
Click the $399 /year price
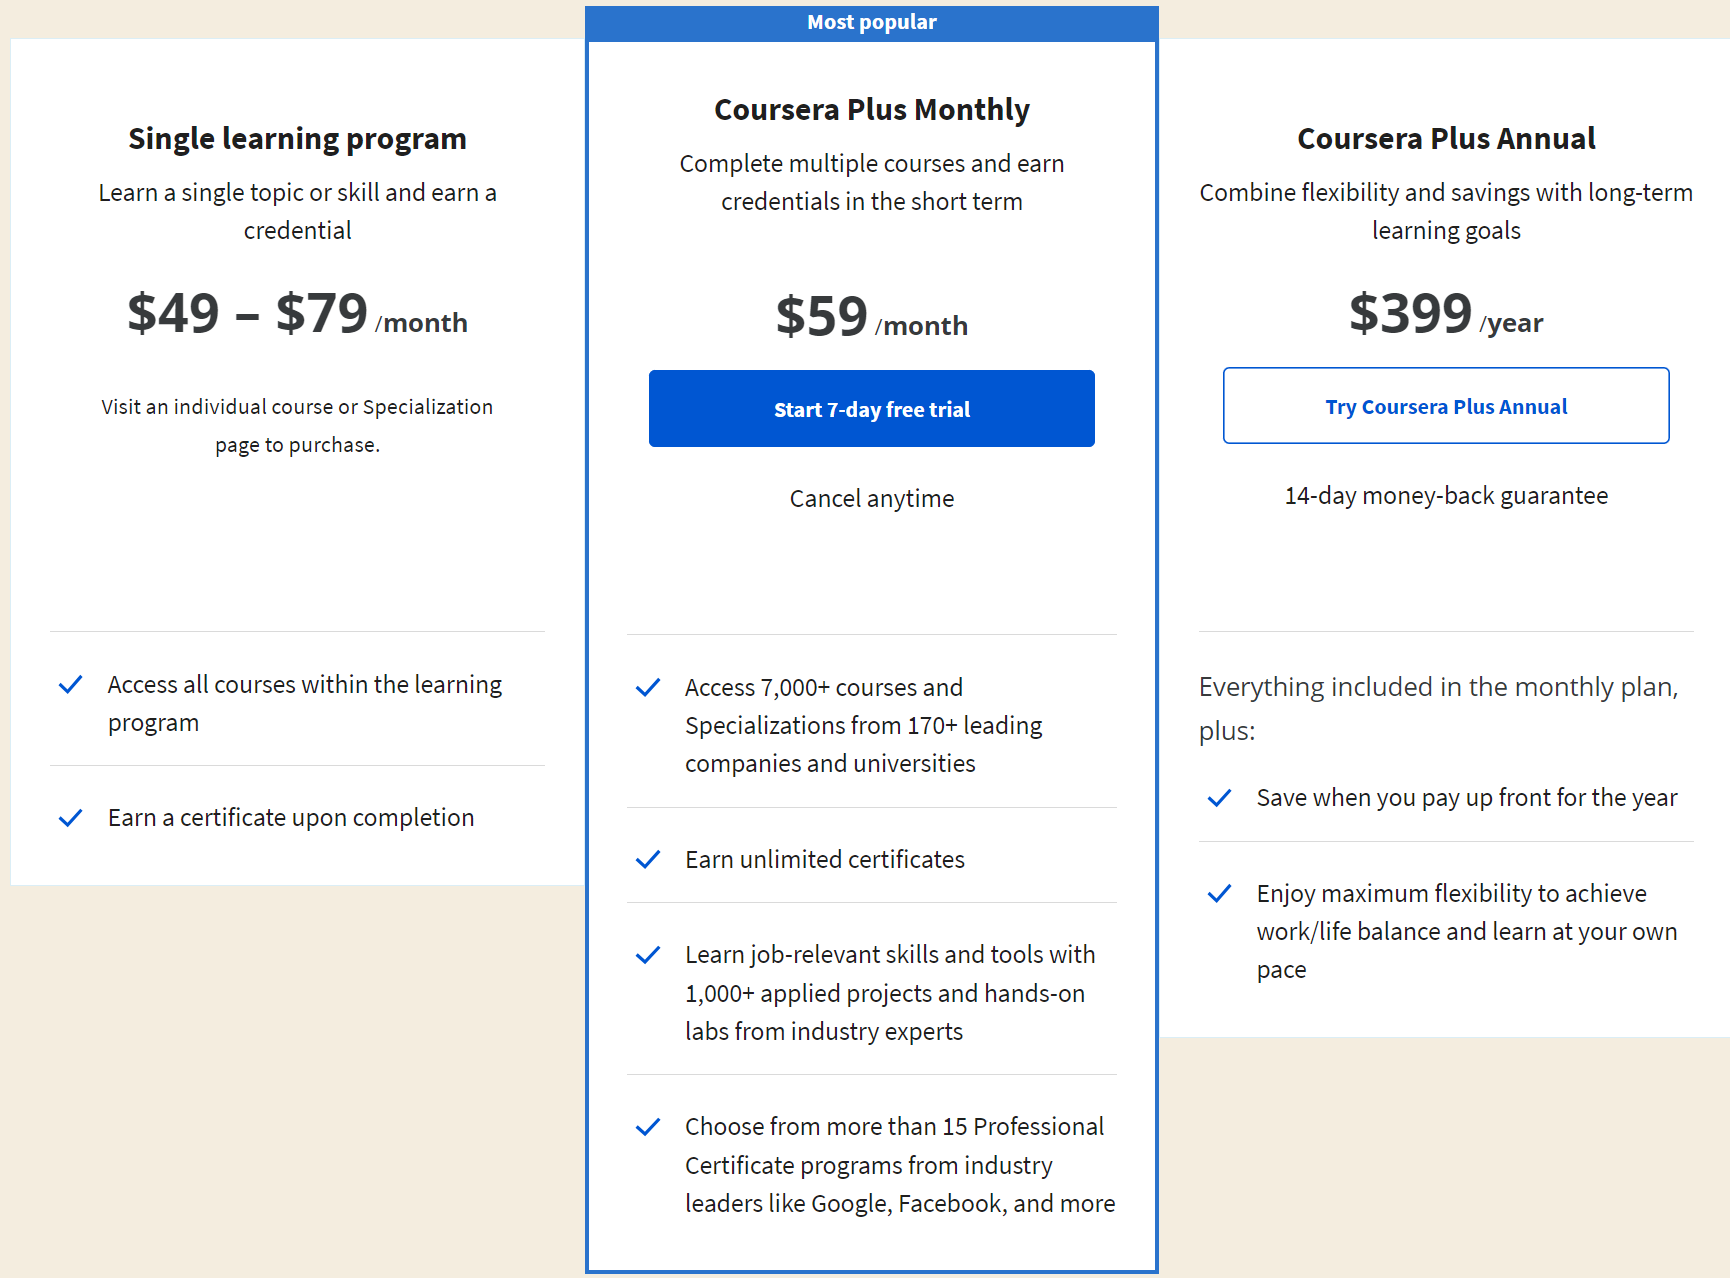1446,314
